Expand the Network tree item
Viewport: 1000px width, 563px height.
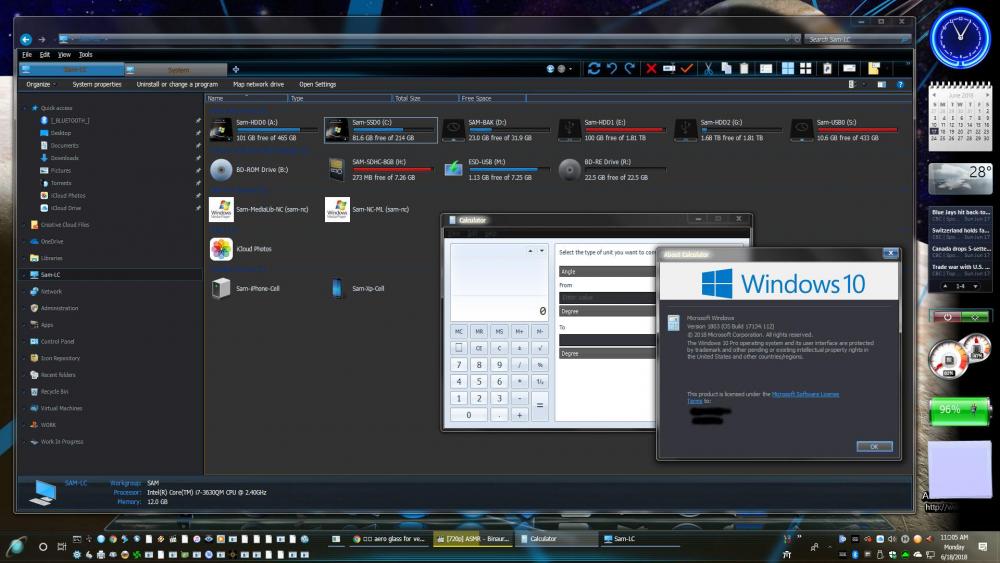25,291
